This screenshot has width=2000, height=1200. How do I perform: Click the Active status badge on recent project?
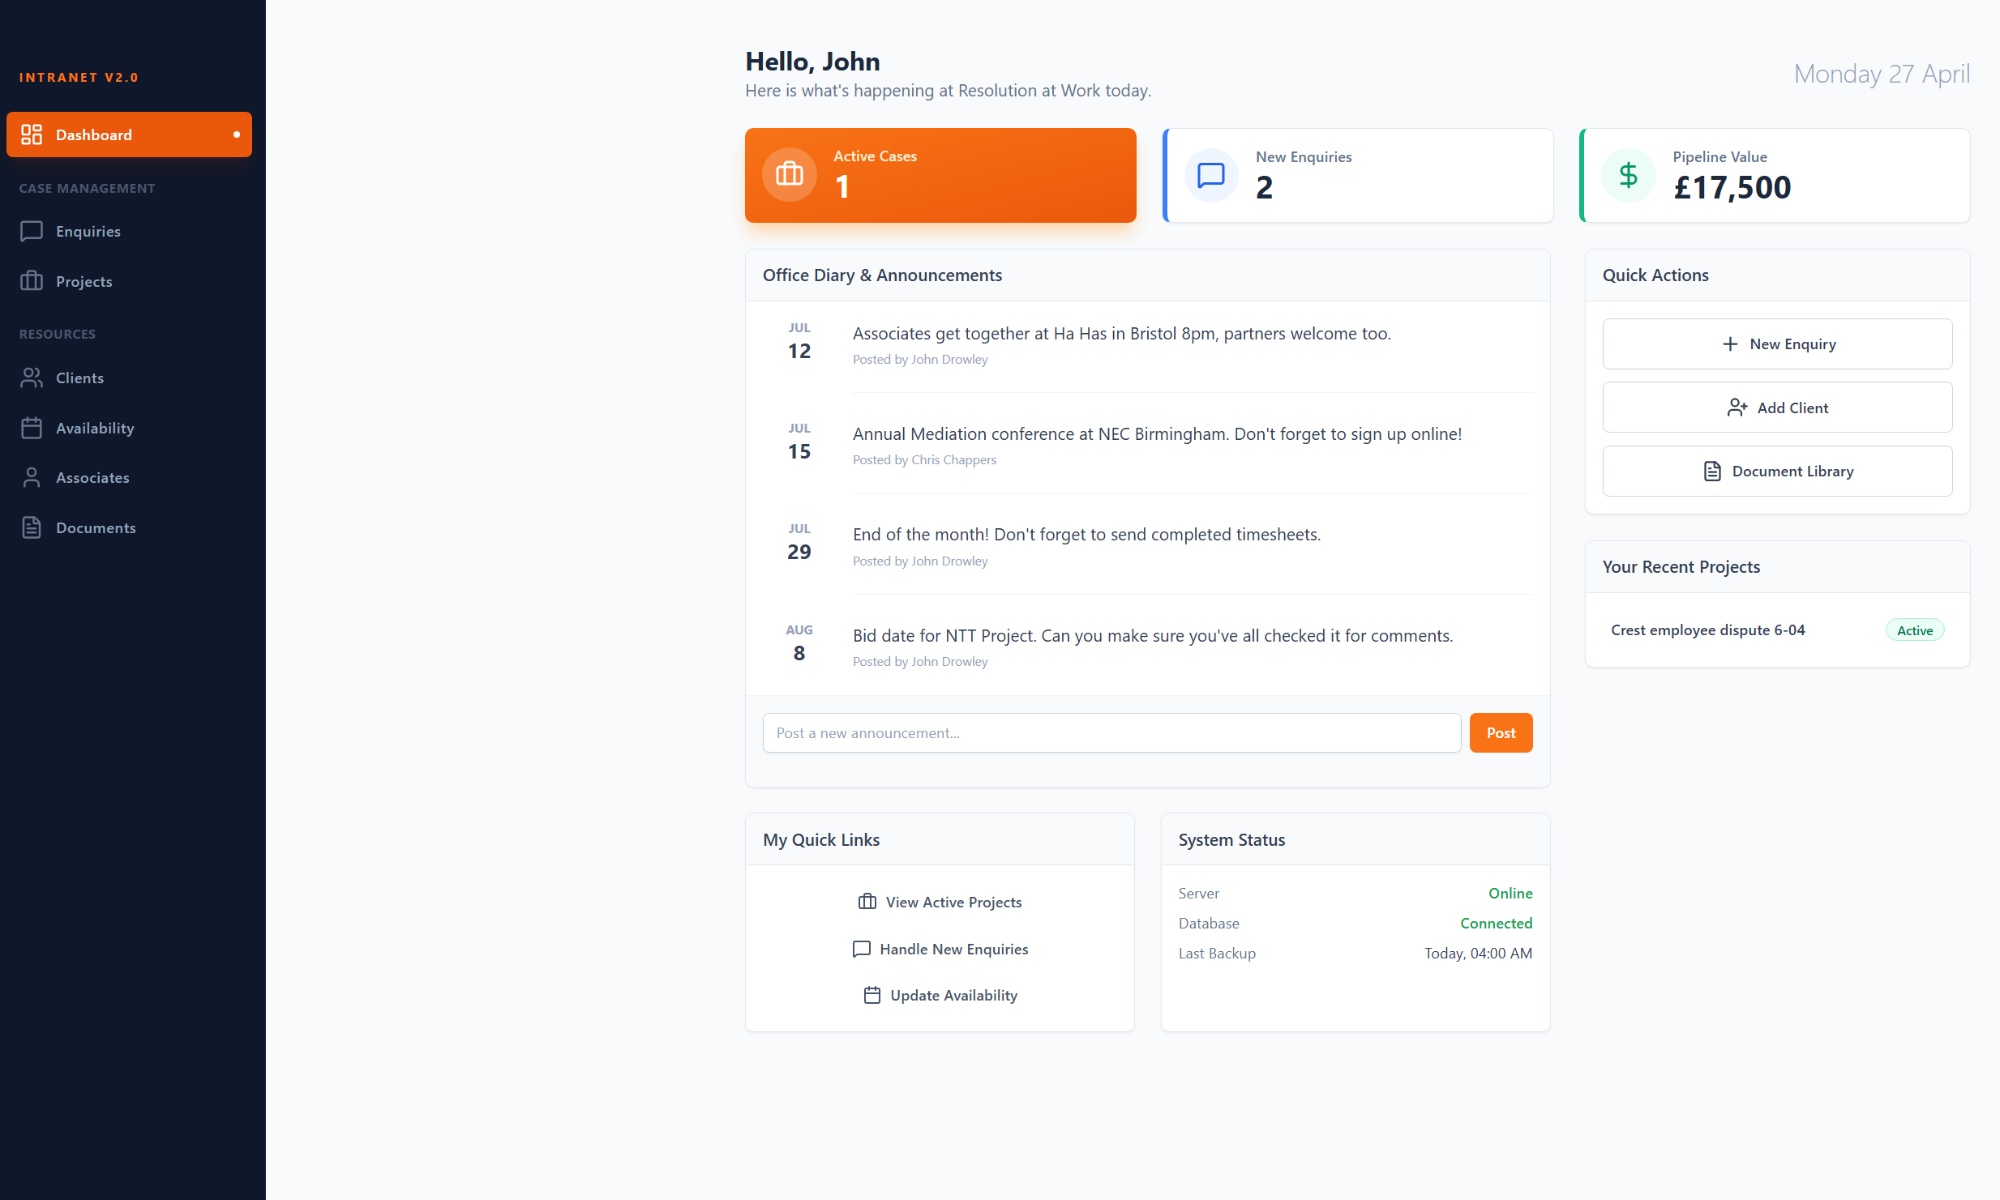coord(1914,630)
